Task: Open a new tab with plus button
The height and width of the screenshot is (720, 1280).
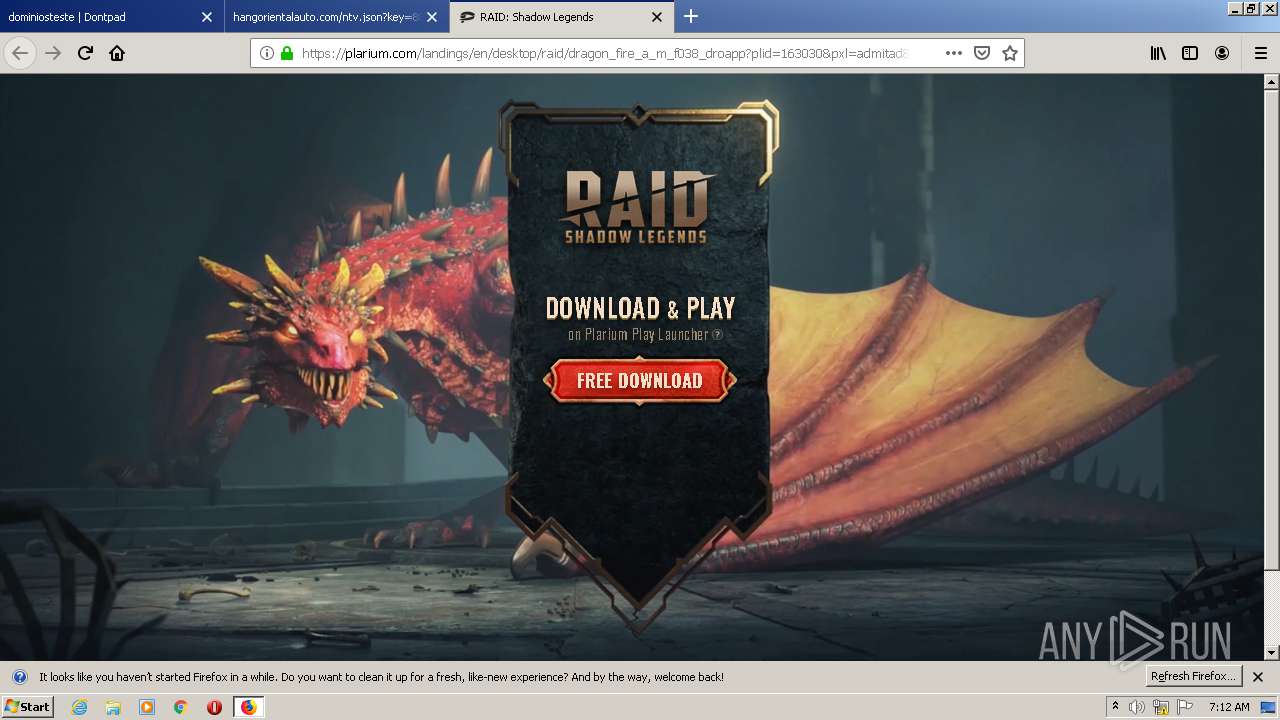Action: click(691, 16)
